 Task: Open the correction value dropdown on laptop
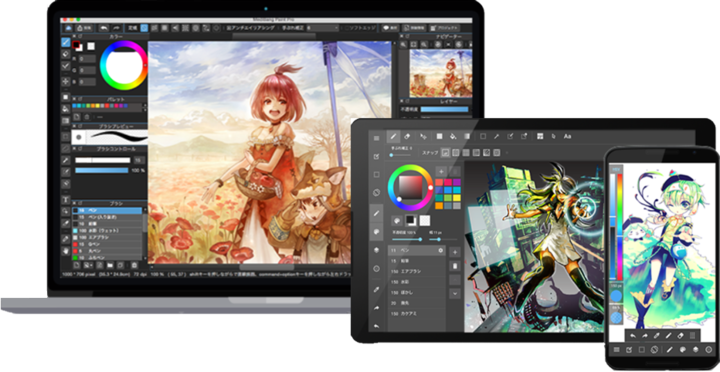(323, 28)
